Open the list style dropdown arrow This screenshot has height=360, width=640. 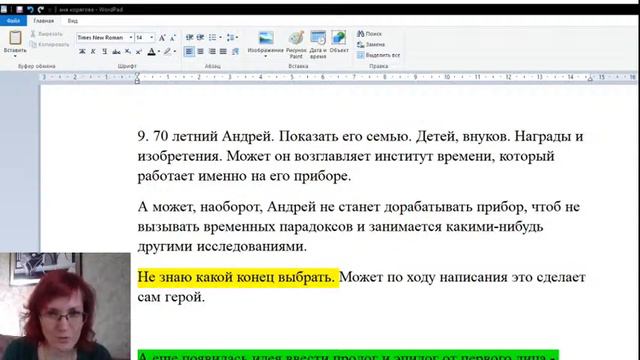[220, 38]
